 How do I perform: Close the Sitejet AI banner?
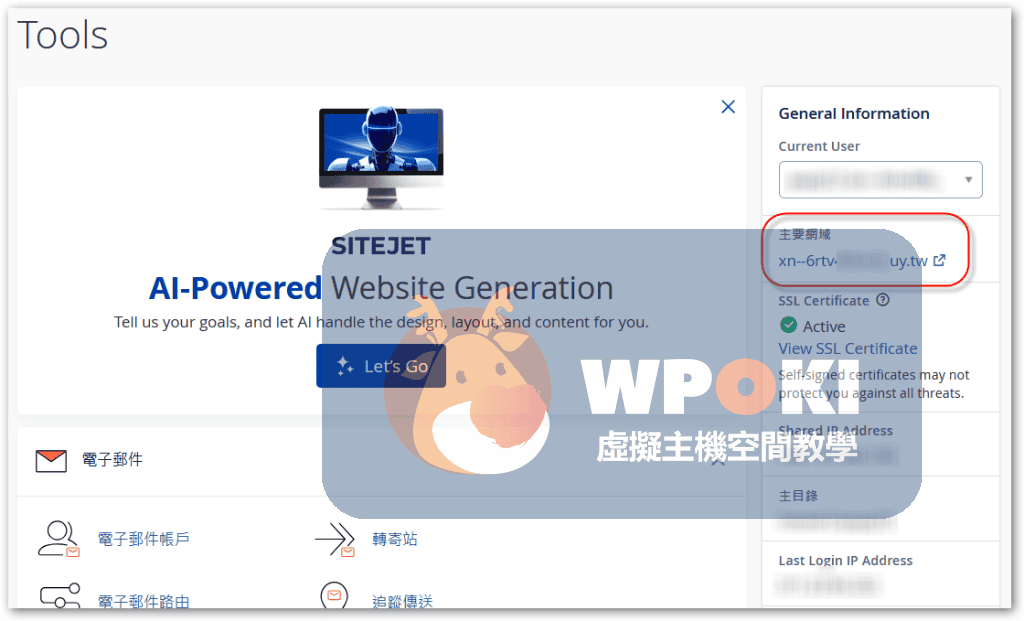[728, 107]
